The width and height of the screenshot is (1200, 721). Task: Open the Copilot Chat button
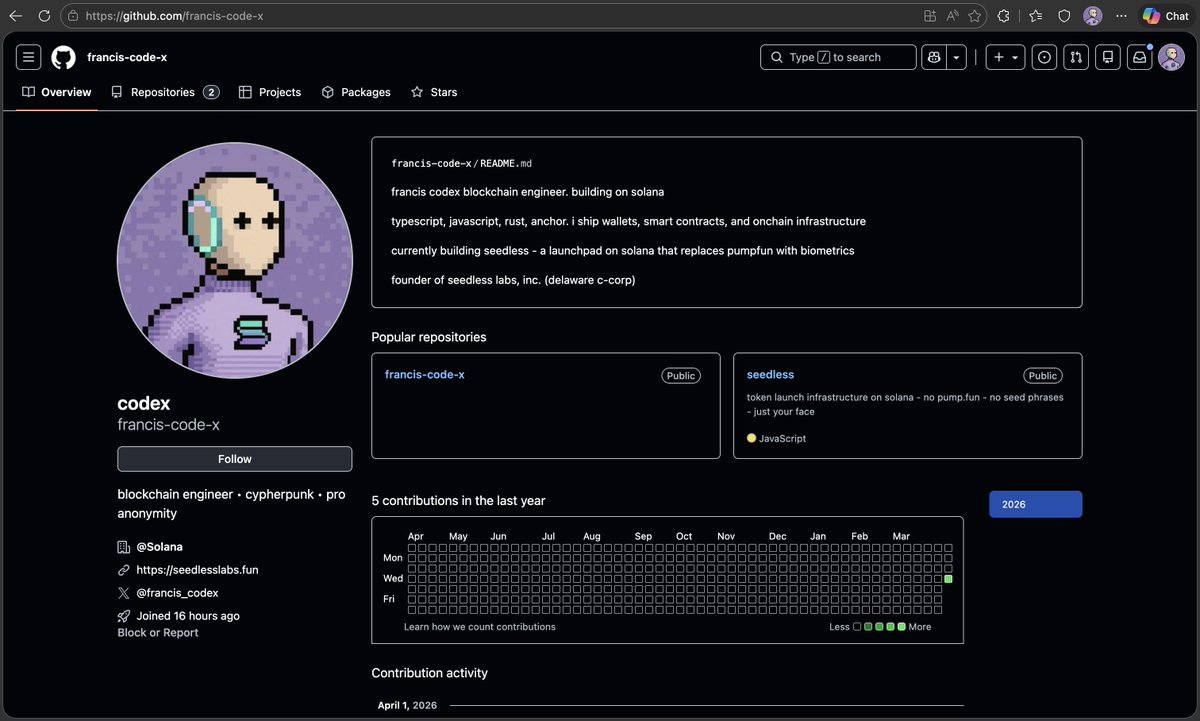click(1165, 16)
